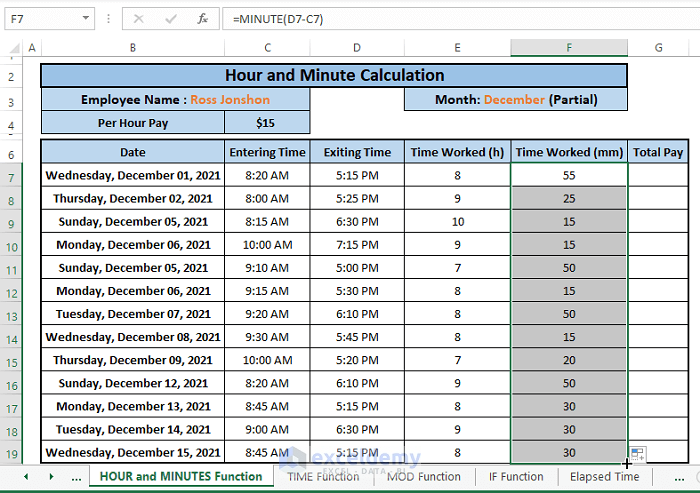Select the $15 pay rate cell
Screen dimensions: 700x493
click(267, 123)
